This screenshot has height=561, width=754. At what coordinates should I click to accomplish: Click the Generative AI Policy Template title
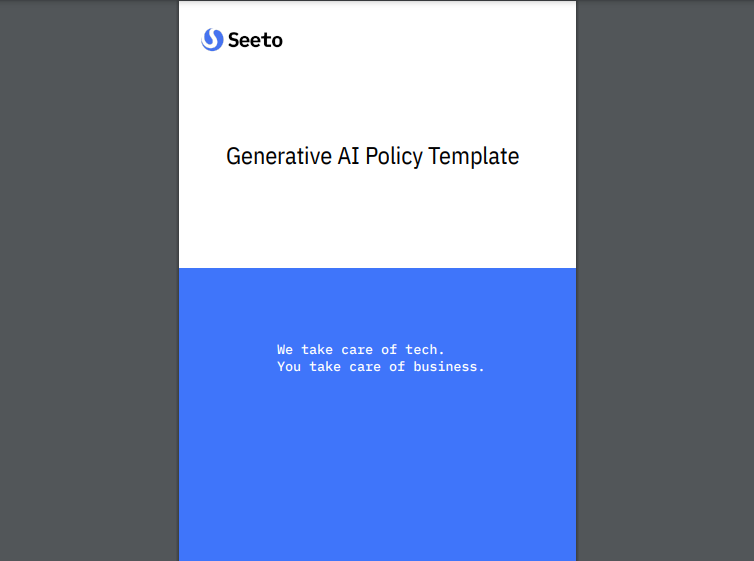point(372,157)
